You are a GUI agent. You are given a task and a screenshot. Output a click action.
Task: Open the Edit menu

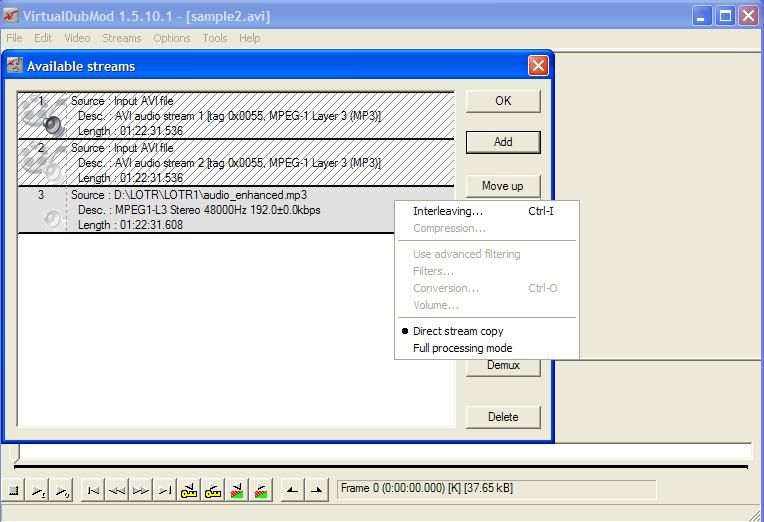coord(43,38)
